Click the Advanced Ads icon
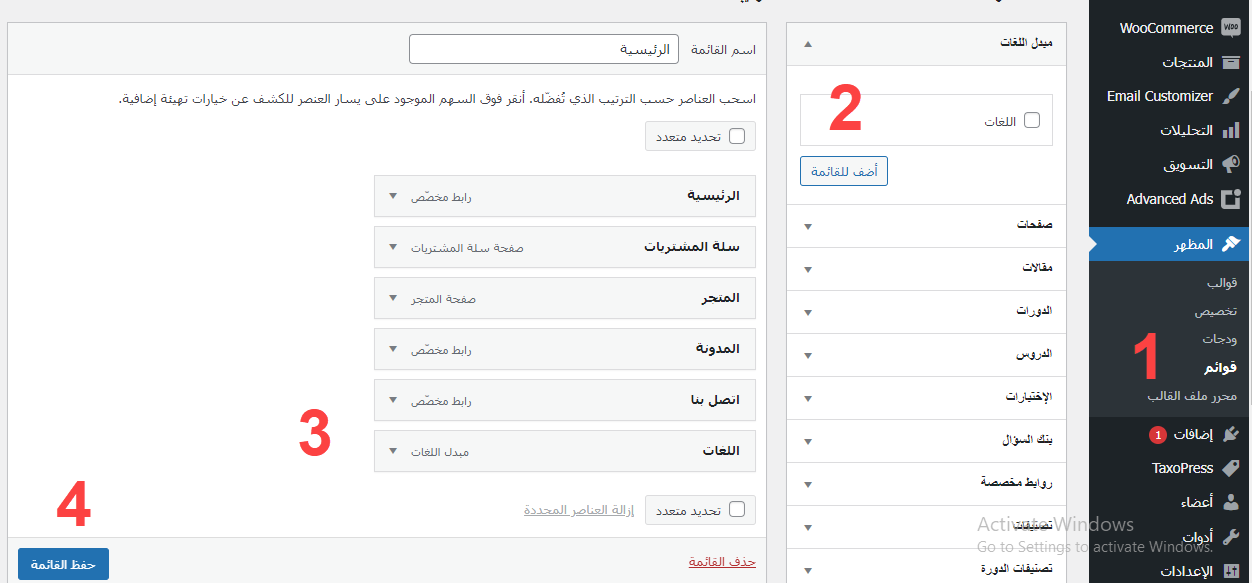Image resolution: width=1252 pixels, height=583 pixels. click(x=1231, y=199)
